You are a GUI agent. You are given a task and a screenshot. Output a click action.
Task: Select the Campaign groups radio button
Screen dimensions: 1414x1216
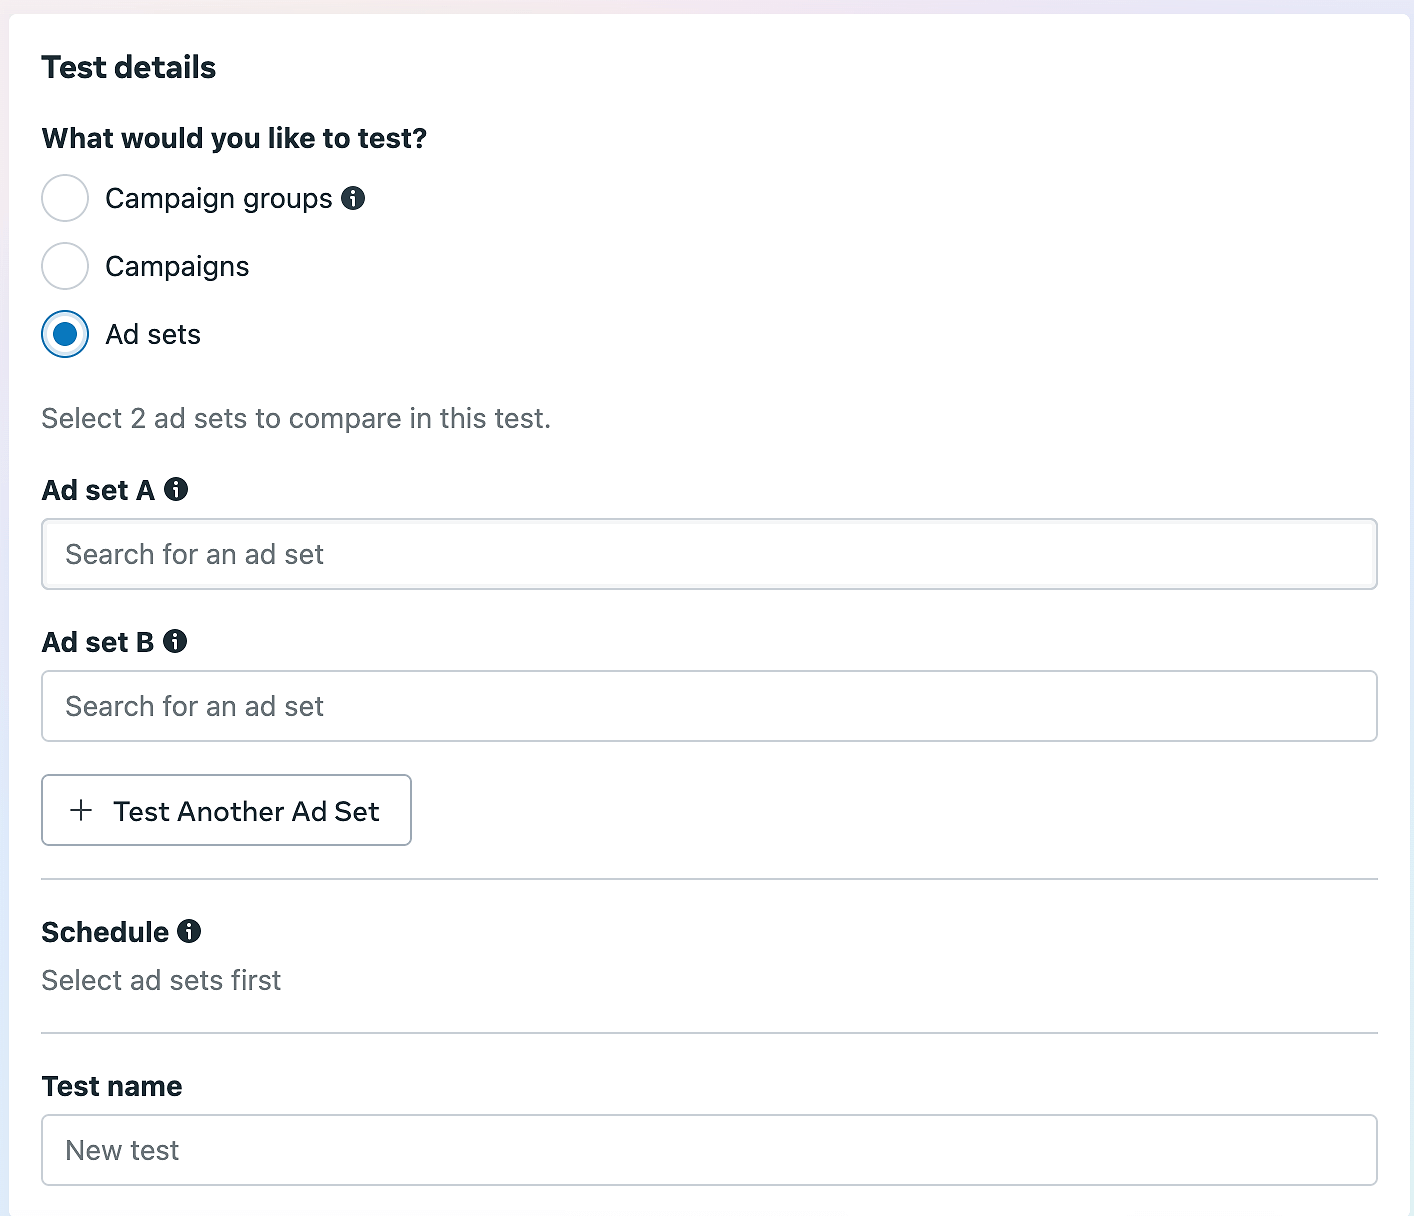tap(65, 198)
